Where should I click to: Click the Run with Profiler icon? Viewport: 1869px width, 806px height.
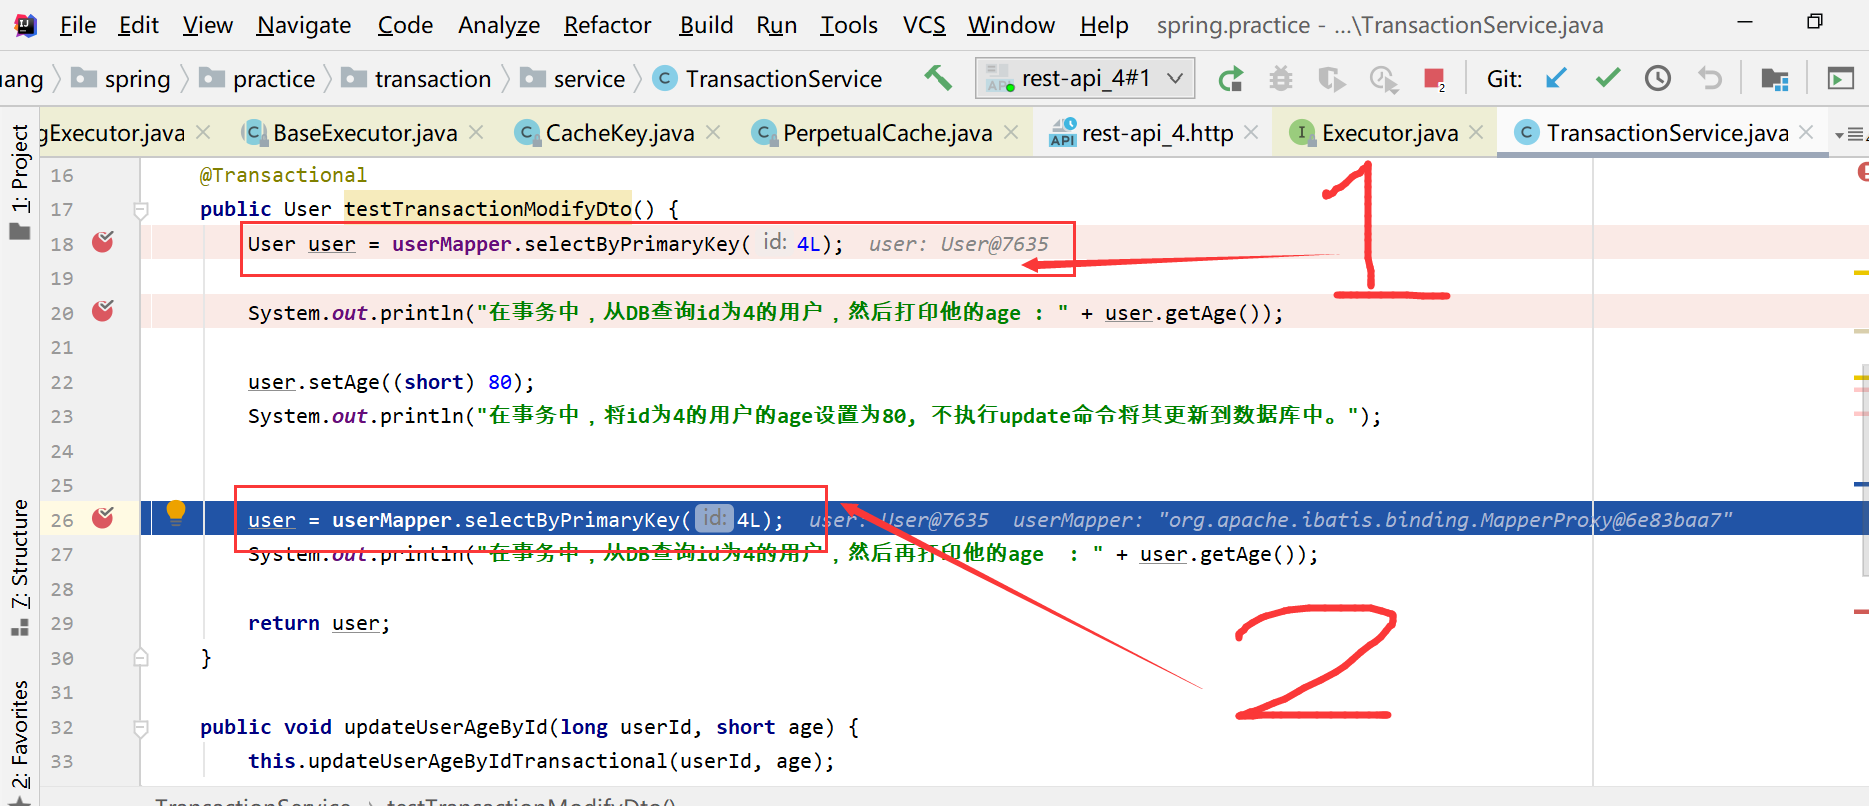click(x=1384, y=78)
